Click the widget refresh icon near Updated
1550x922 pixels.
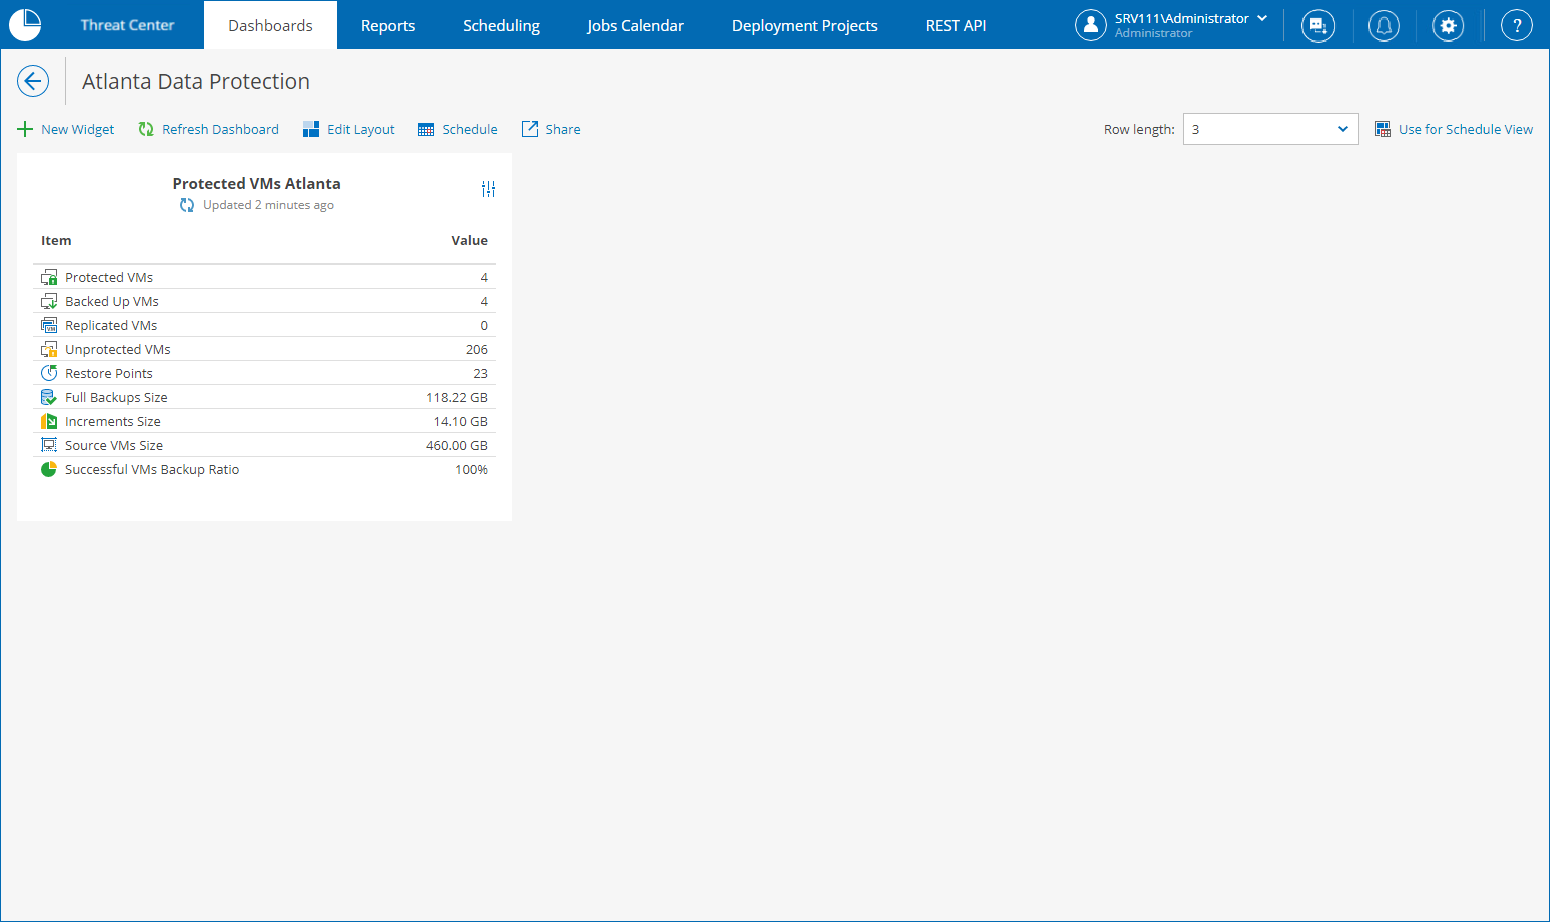coord(187,205)
